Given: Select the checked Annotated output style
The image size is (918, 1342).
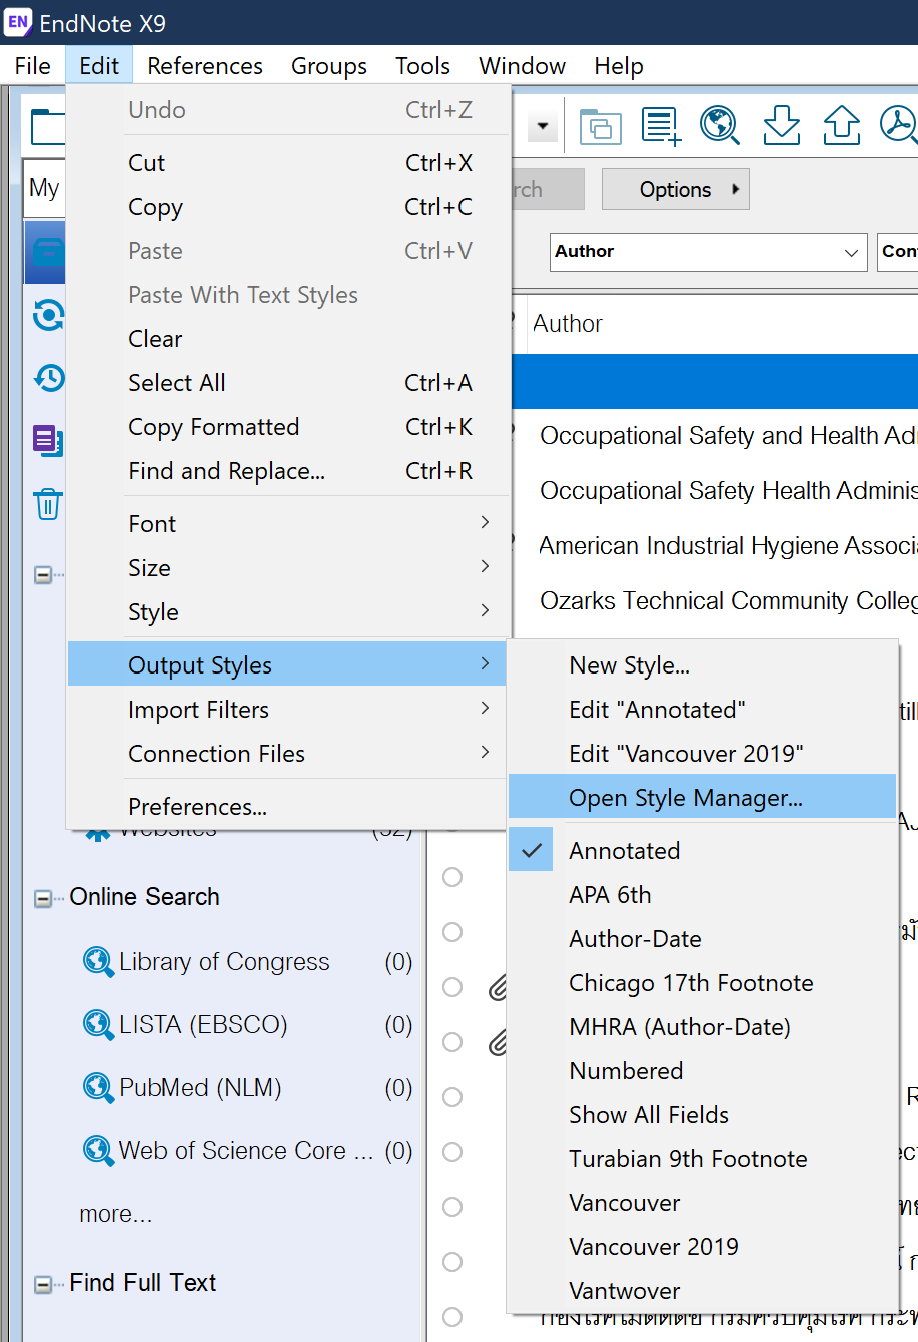Looking at the screenshot, I should pos(702,851).
